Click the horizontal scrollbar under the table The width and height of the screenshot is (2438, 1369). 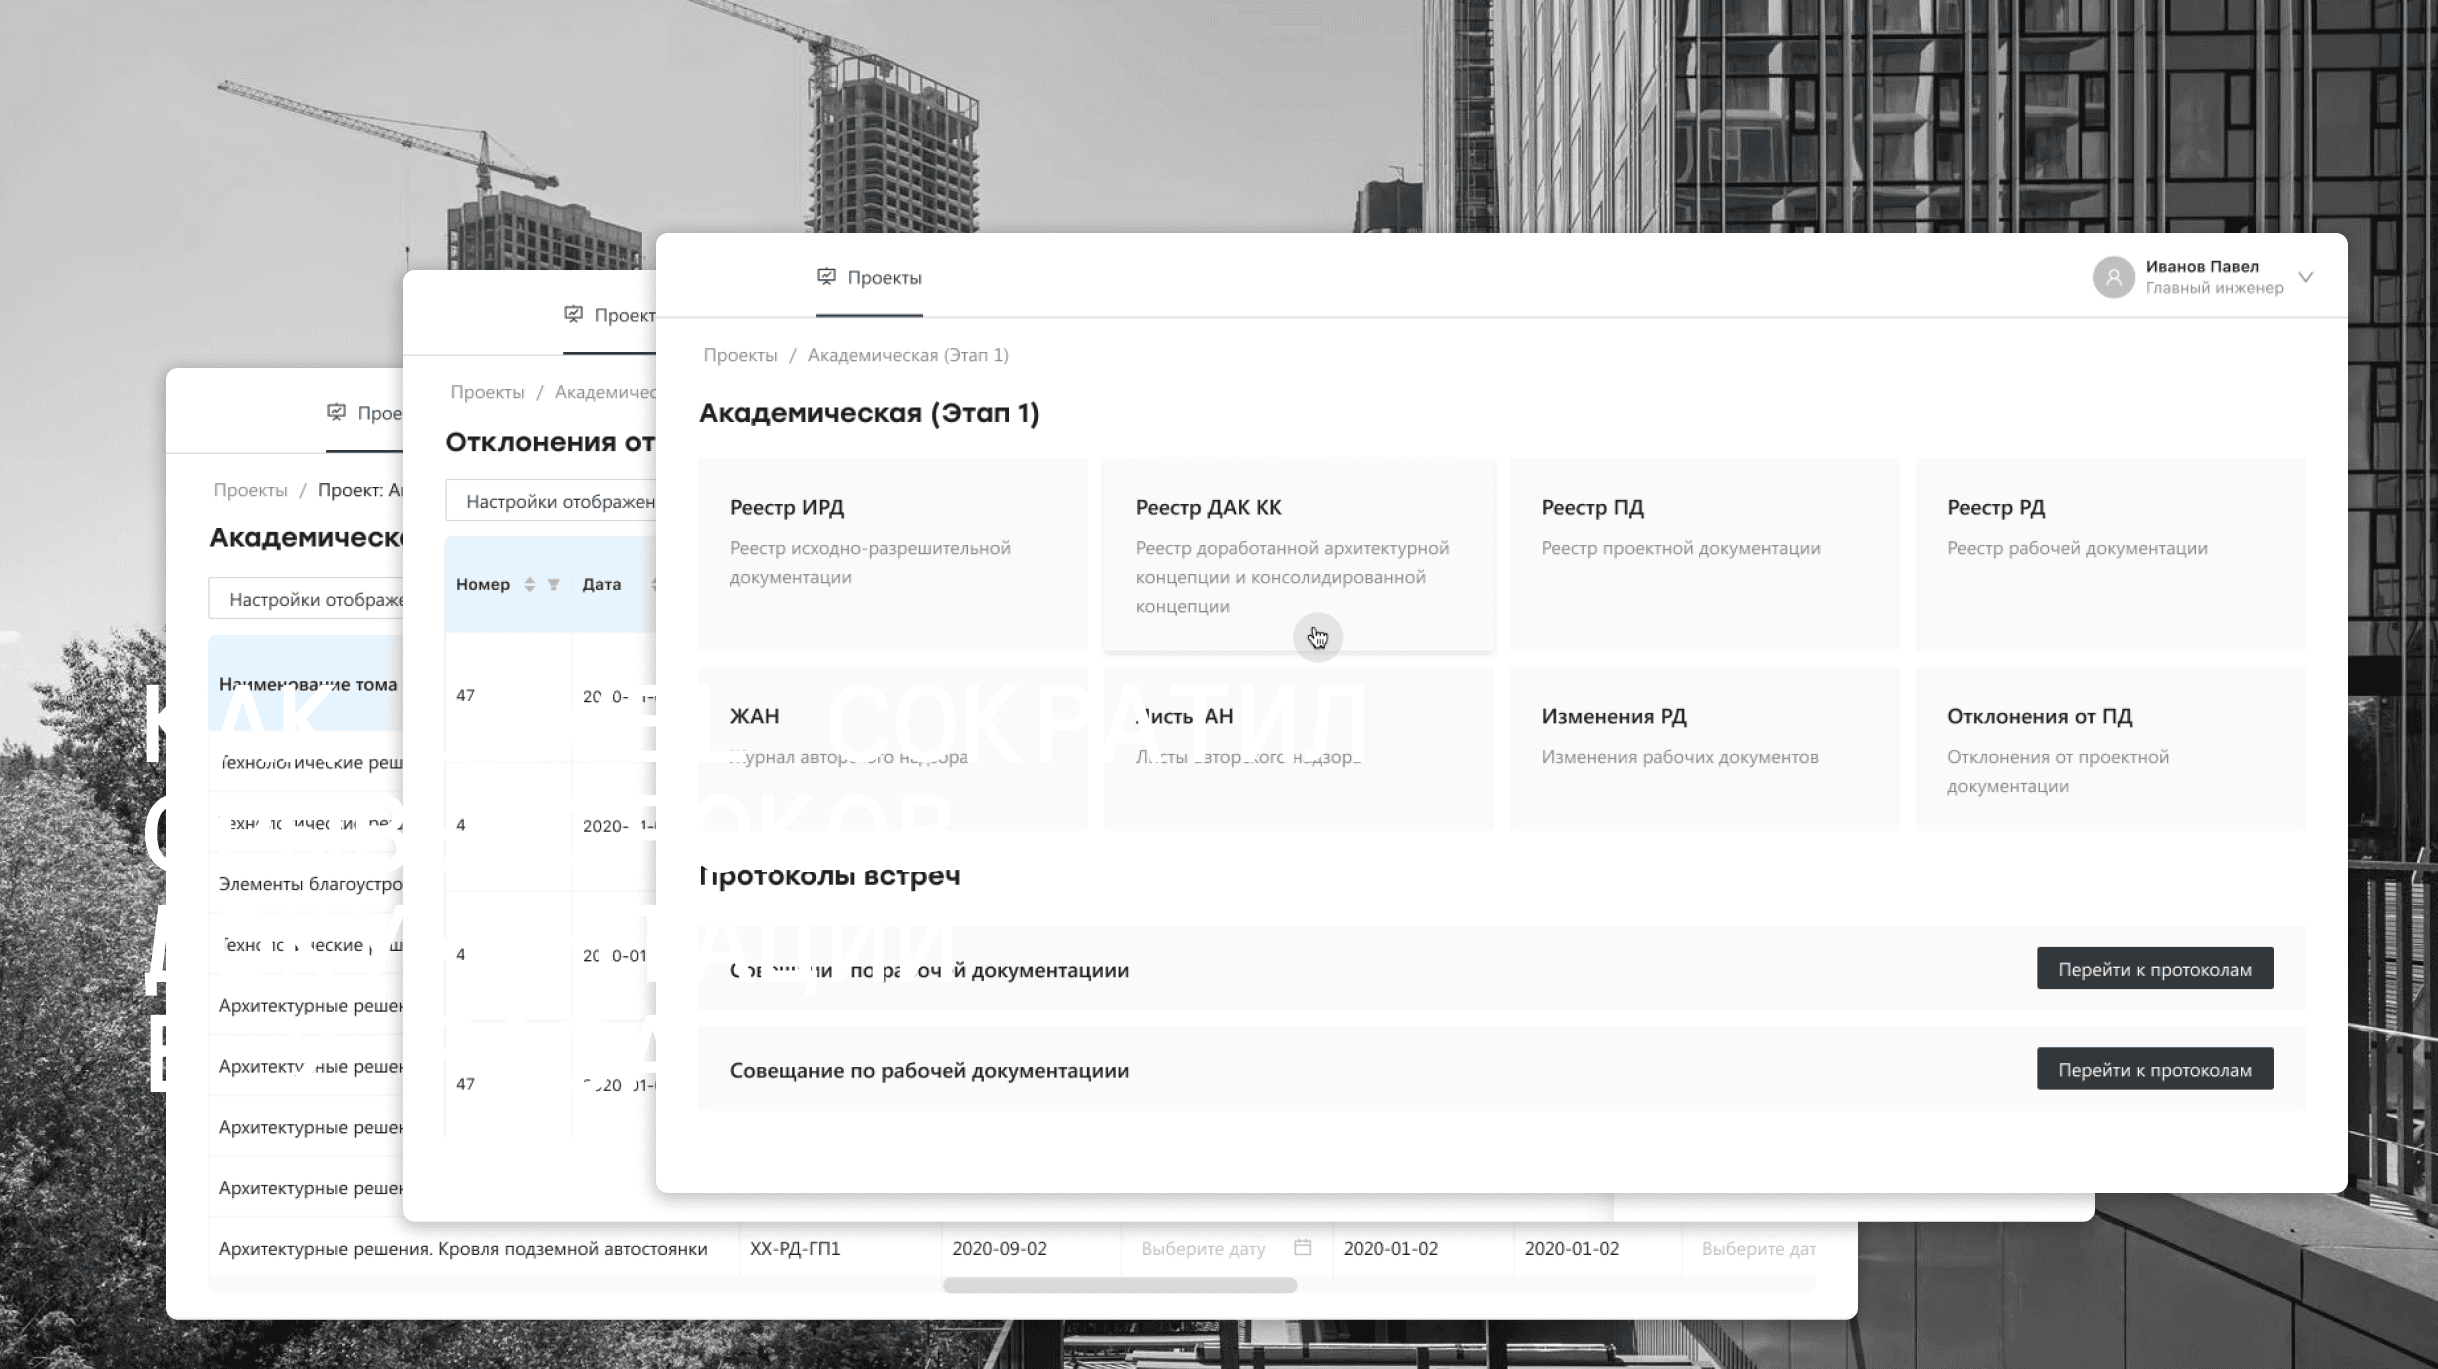coord(1119,1286)
